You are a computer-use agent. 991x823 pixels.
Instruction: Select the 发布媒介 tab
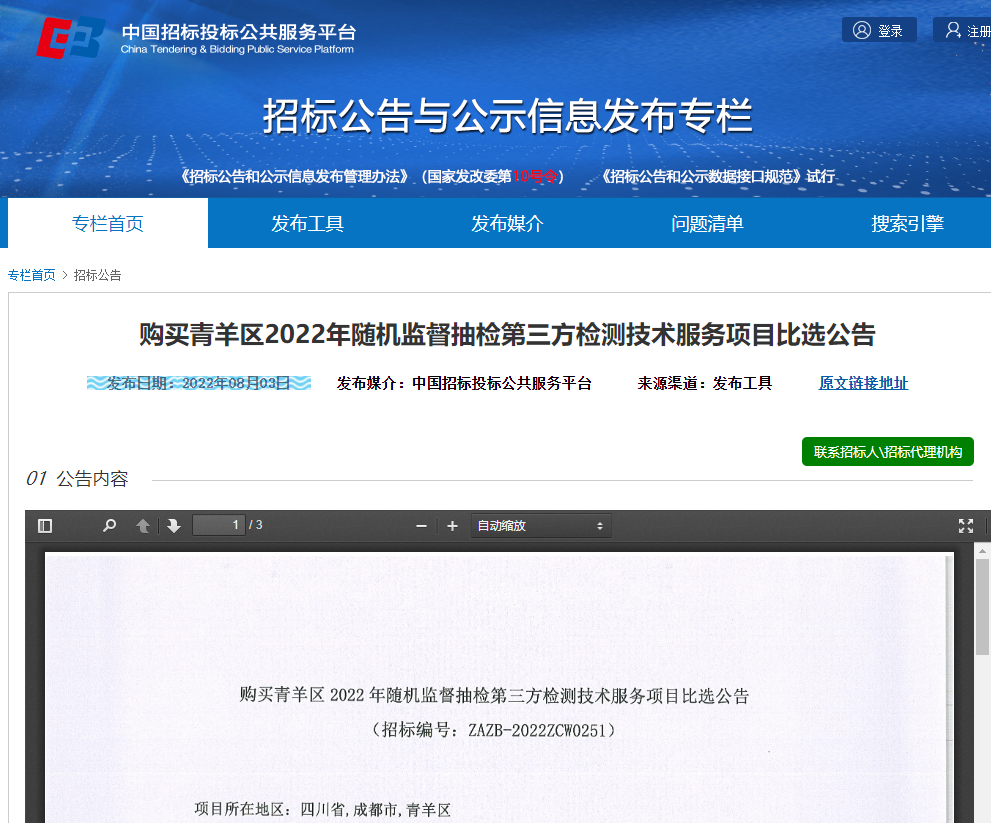(x=507, y=223)
